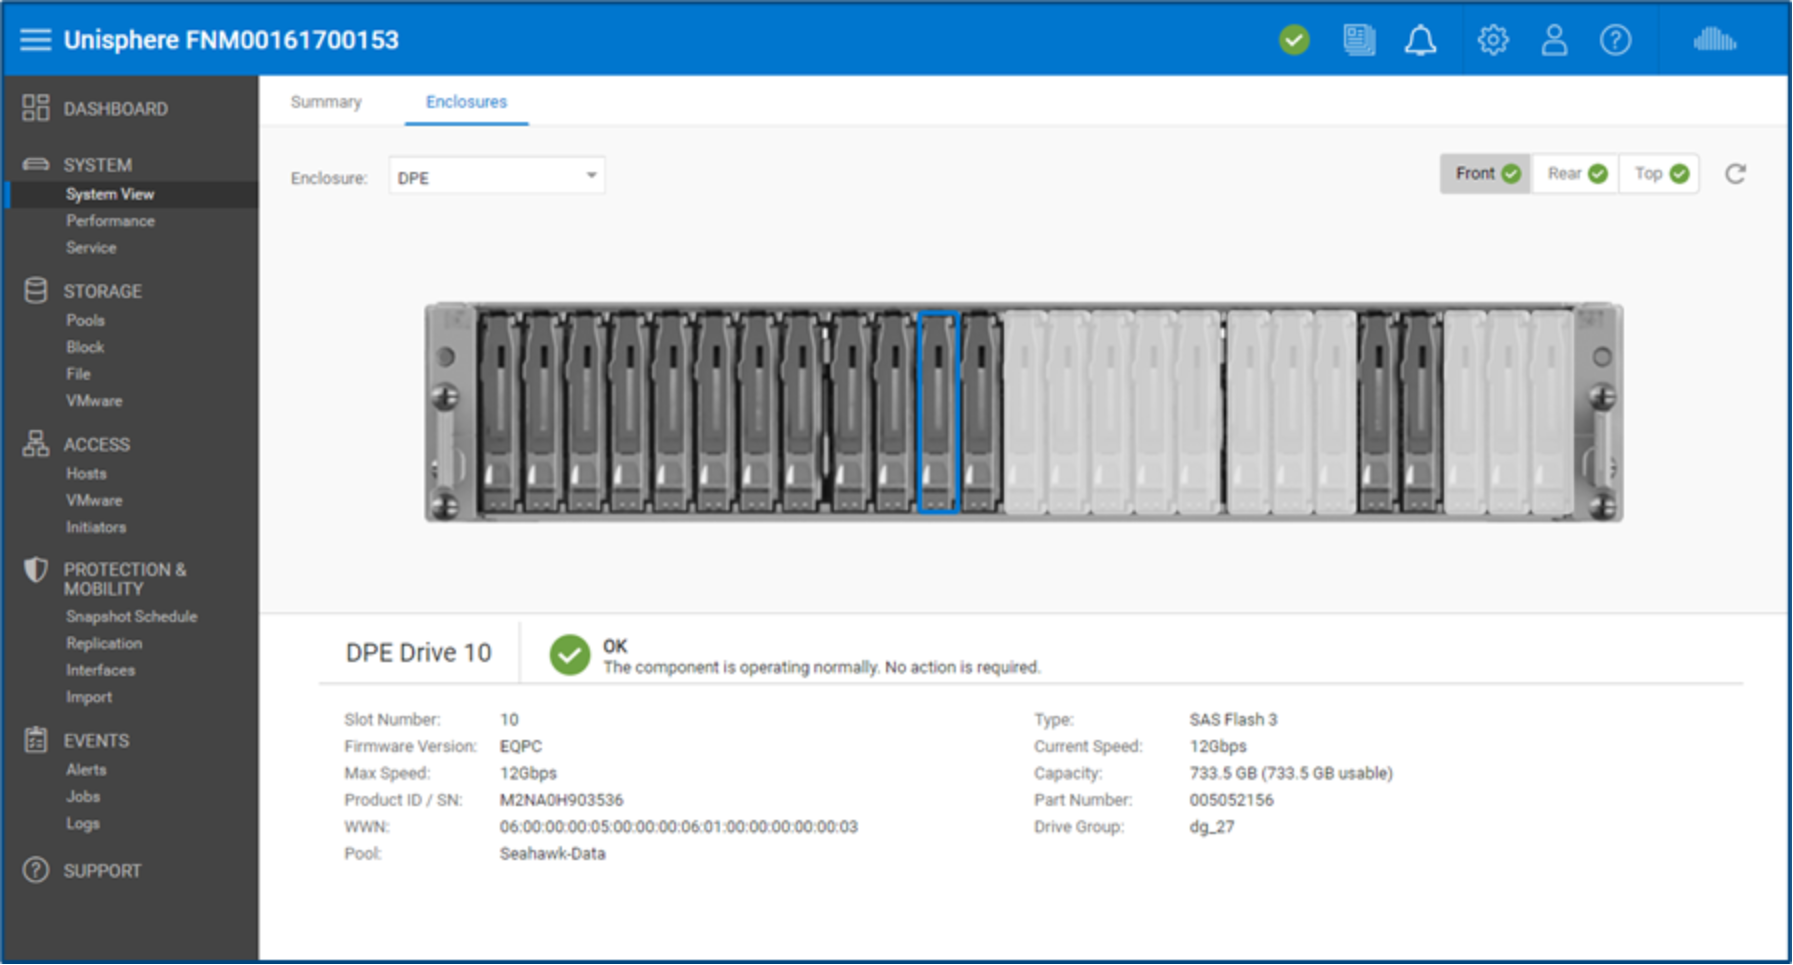This screenshot has width=1793, height=965.
Task: Click the capacity value 733.5 GB
Action: (1290, 773)
